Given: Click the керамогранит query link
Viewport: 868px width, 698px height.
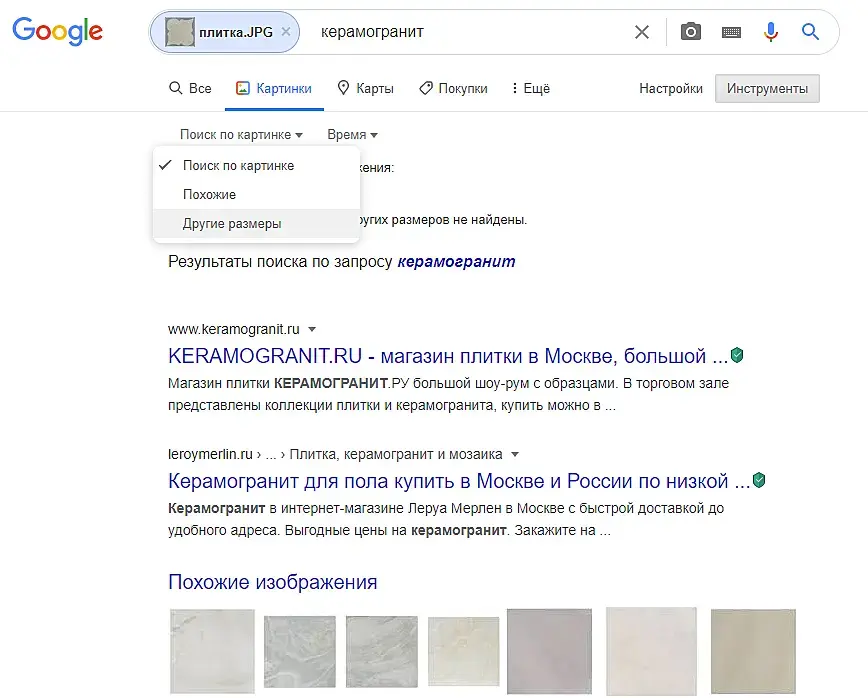Looking at the screenshot, I should (456, 261).
